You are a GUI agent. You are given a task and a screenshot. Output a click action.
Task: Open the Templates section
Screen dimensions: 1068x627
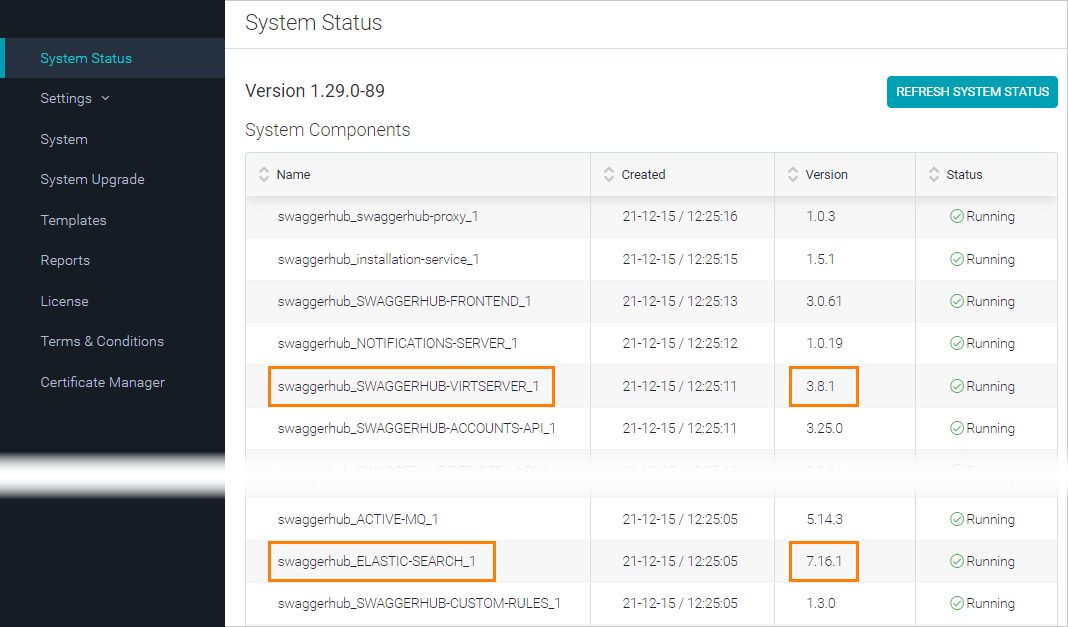71,220
